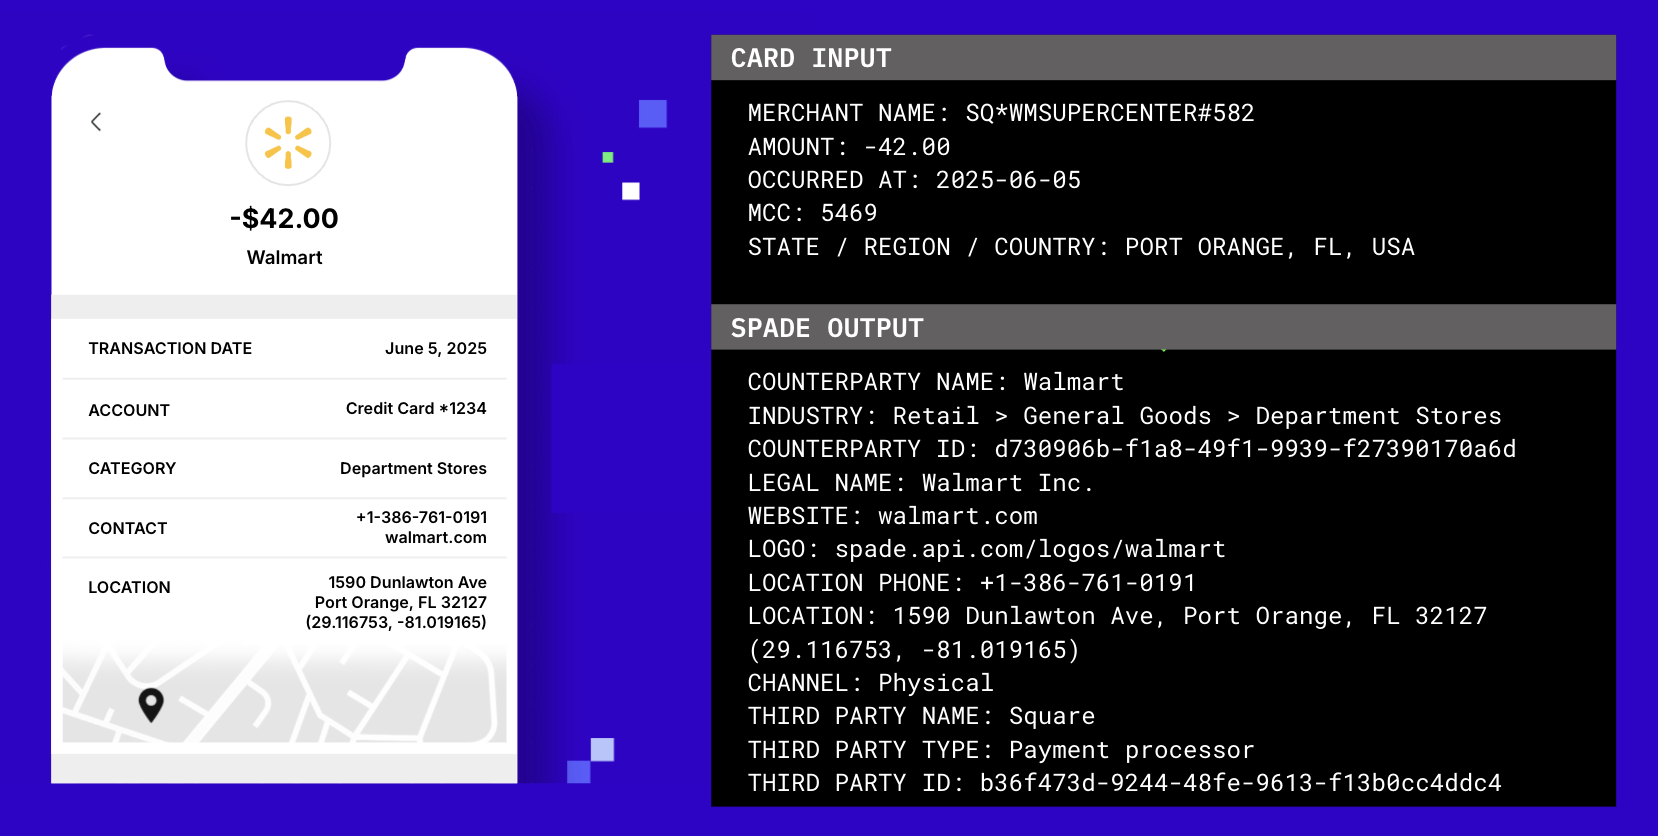Click the LOCATION label in phone card
Screen dimensions: 1658x836
129,587
